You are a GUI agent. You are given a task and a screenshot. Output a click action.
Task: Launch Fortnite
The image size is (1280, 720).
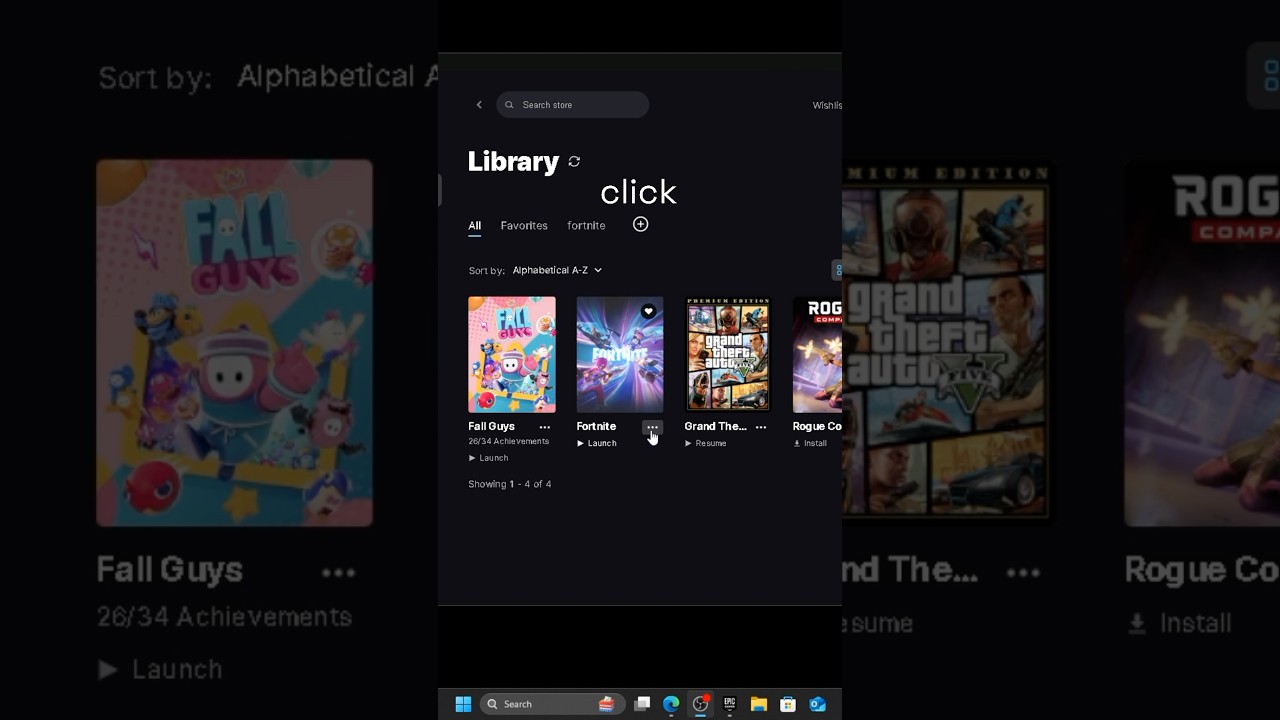point(596,443)
